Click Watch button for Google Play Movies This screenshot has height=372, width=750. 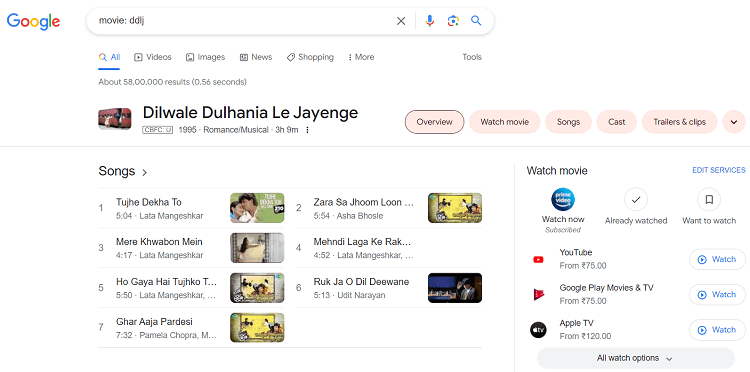[x=717, y=295]
